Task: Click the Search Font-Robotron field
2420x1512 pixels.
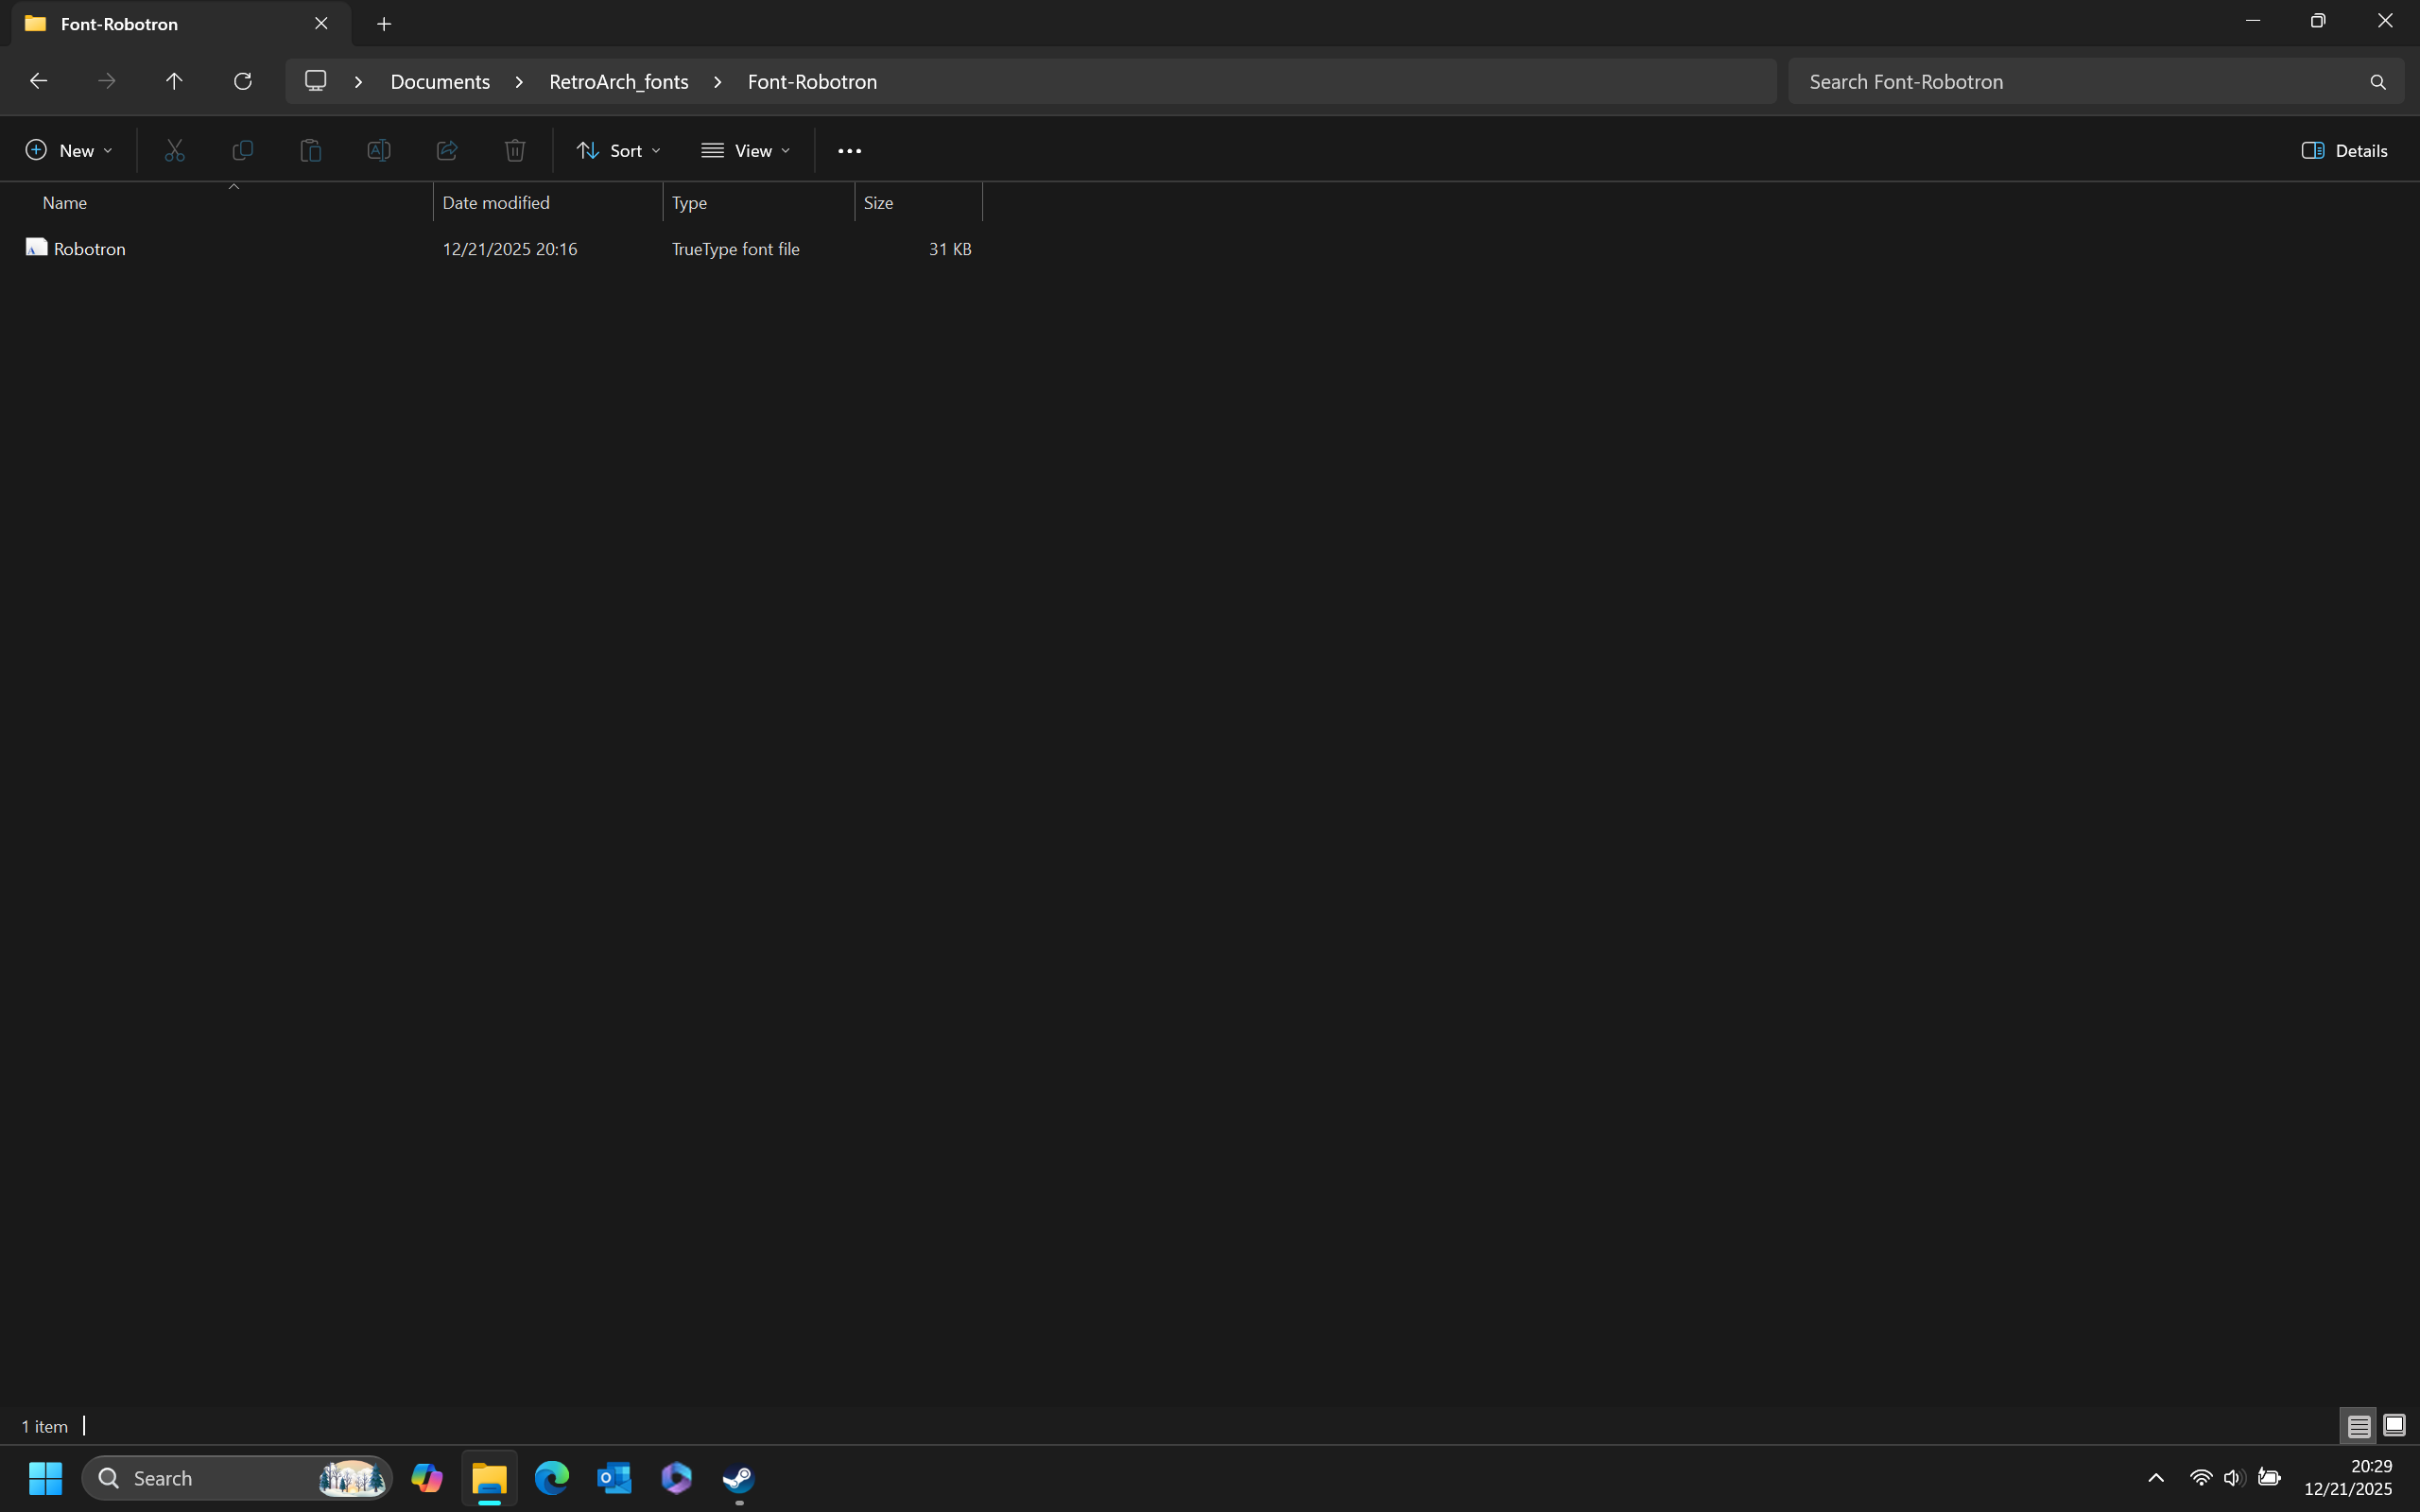Action: [x=2080, y=81]
